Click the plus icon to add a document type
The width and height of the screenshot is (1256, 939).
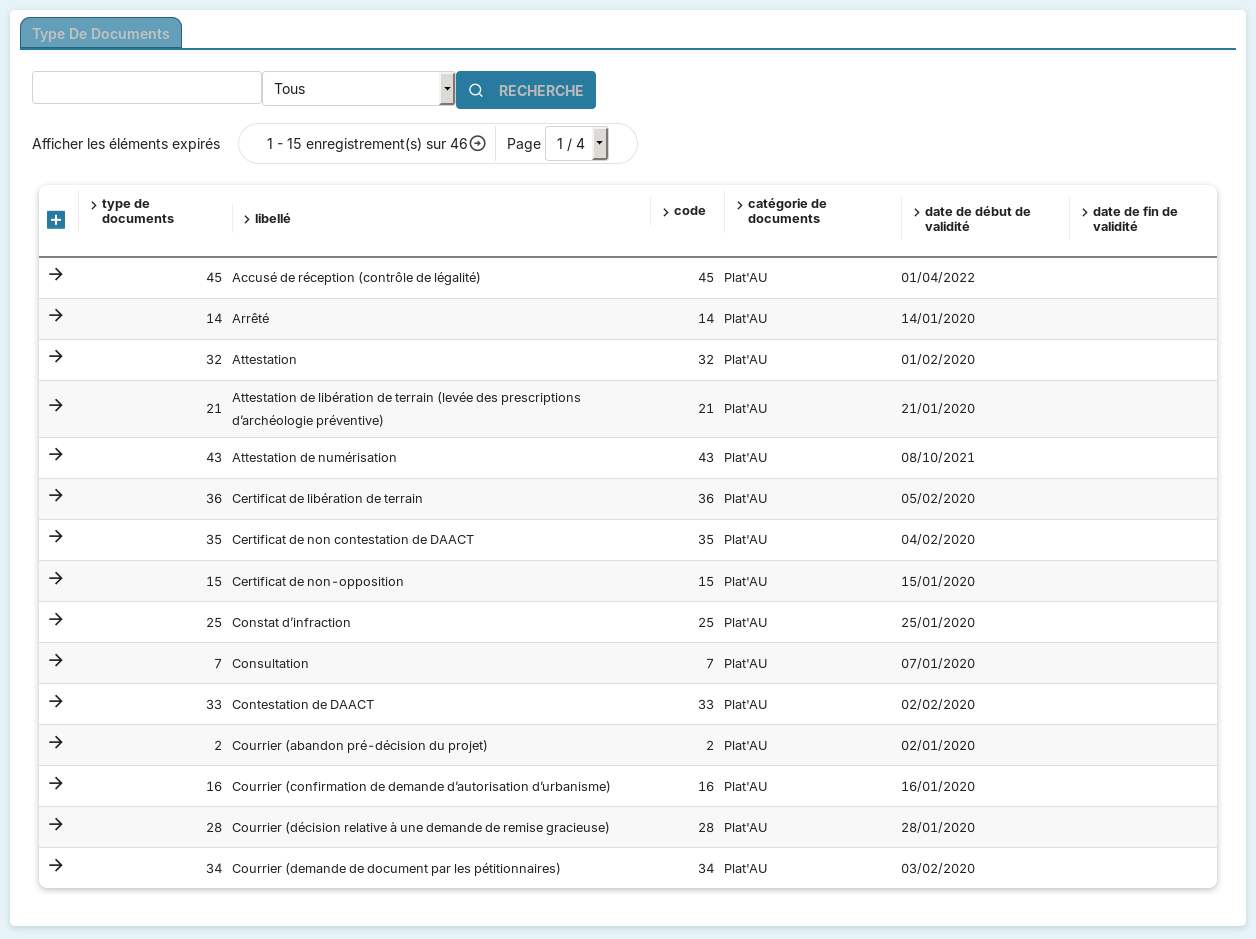(56, 220)
